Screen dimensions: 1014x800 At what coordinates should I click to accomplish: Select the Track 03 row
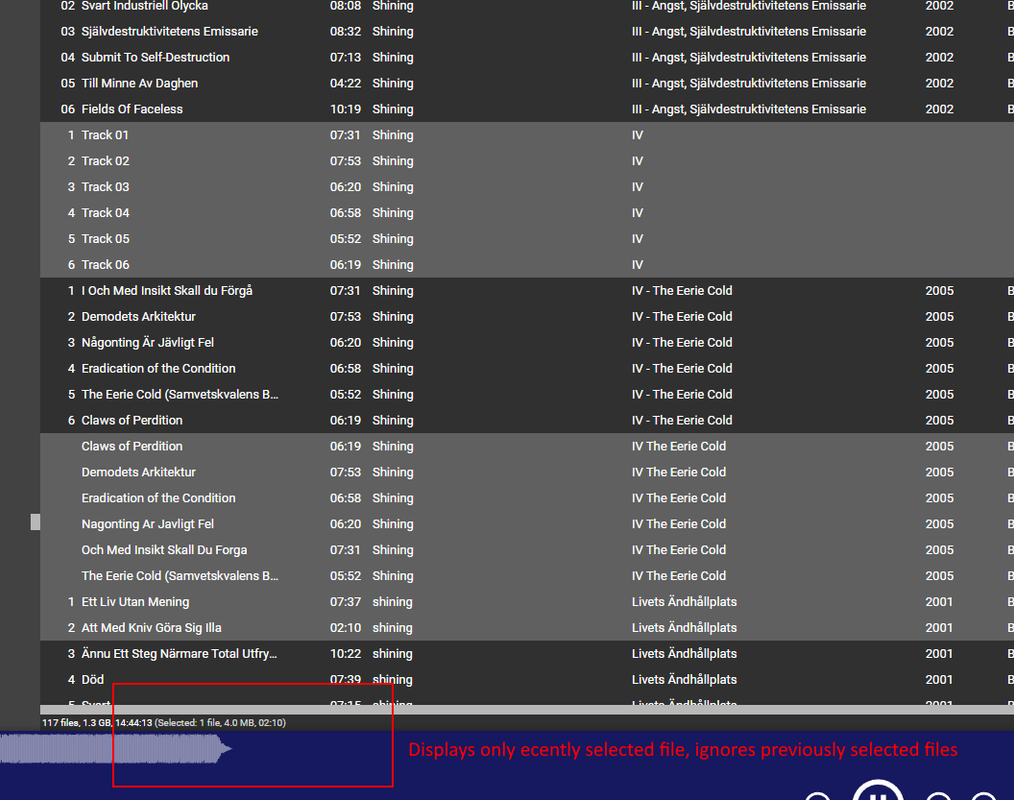click(x=527, y=187)
